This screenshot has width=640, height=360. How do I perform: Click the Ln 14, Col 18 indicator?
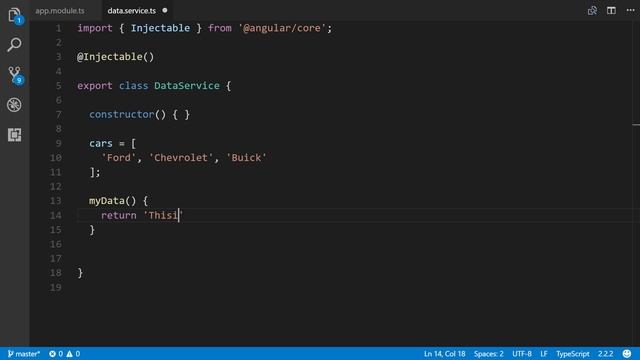(444, 354)
